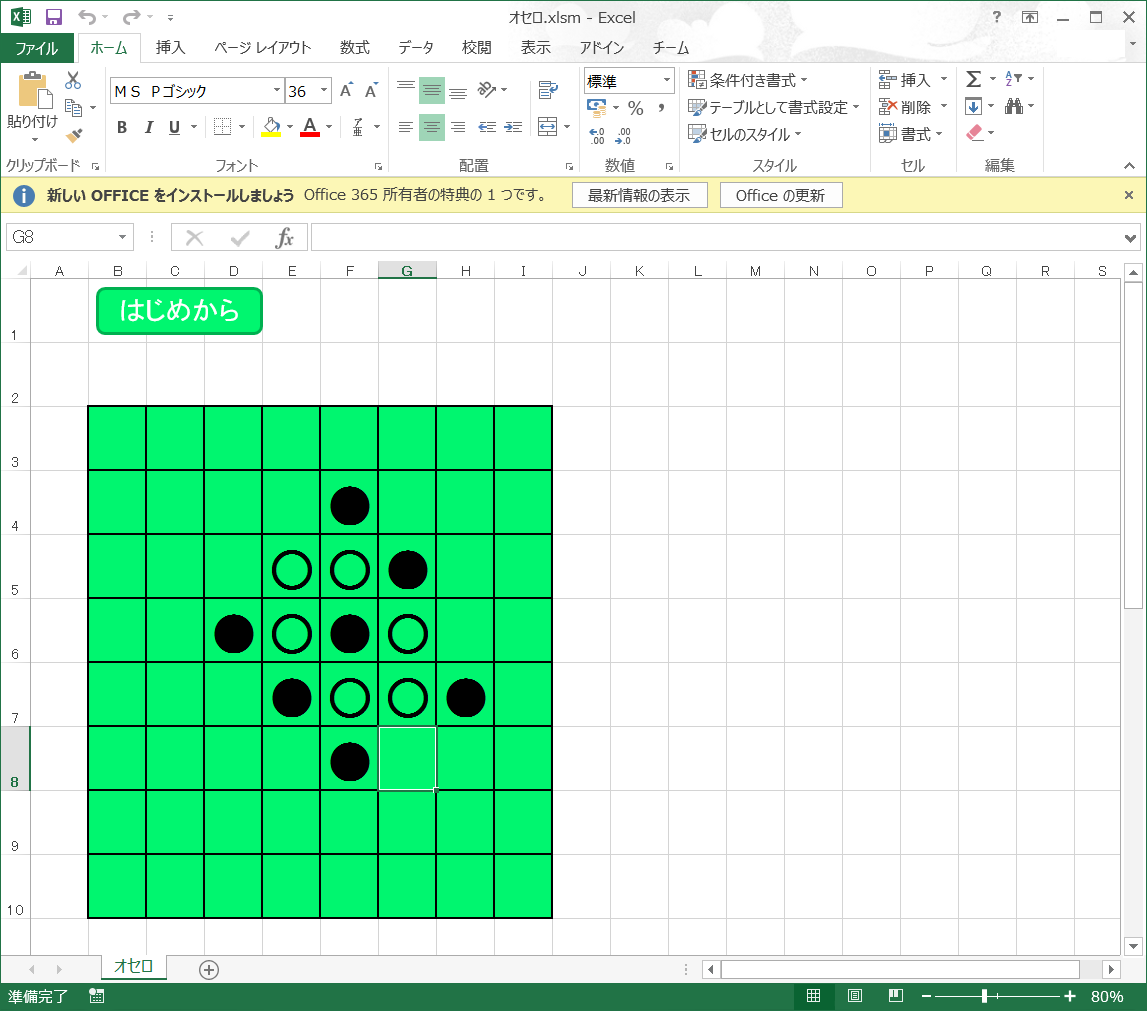Click the Format Painter brush icon
This screenshot has height=1011, width=1147.
click(x=74, y=134)
